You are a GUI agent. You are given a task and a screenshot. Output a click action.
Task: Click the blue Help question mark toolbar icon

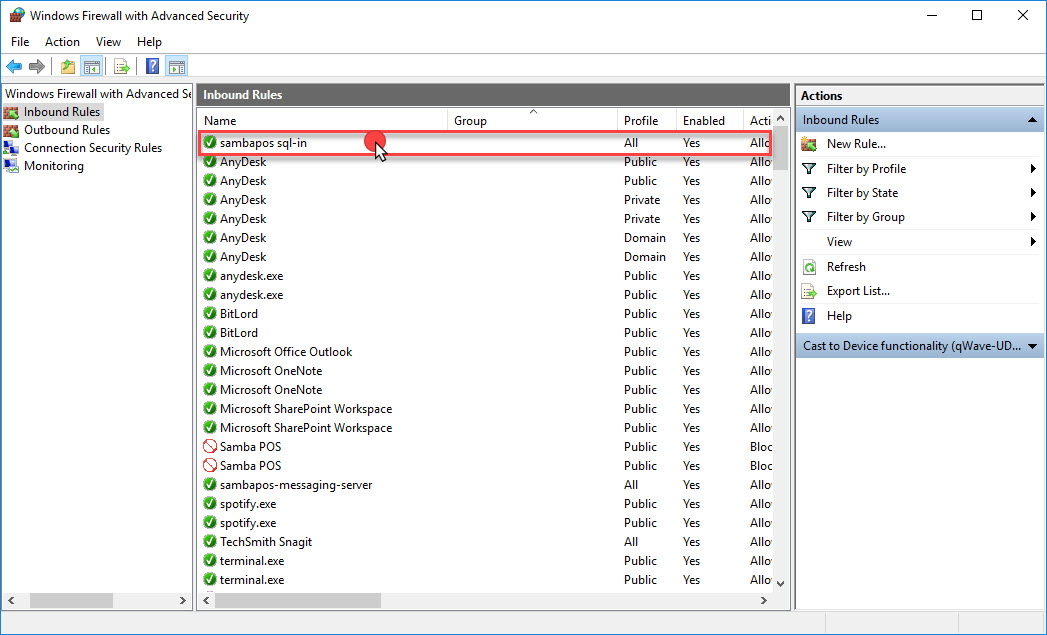coord(152,67)
